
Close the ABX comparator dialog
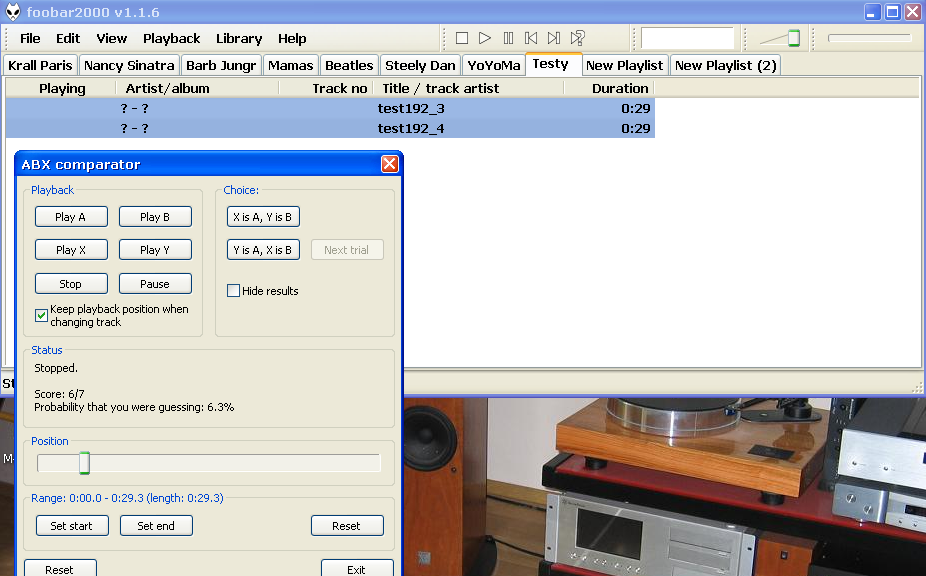pyautogui.click(x=389, y=164)
